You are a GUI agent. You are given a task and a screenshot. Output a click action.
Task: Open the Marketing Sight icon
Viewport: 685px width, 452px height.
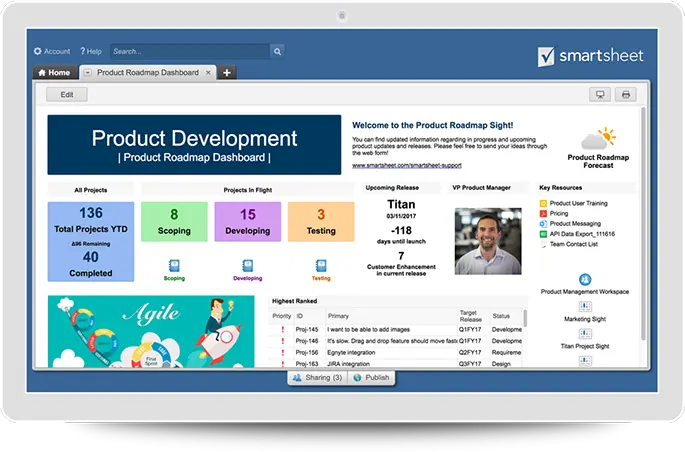point(585,307)
